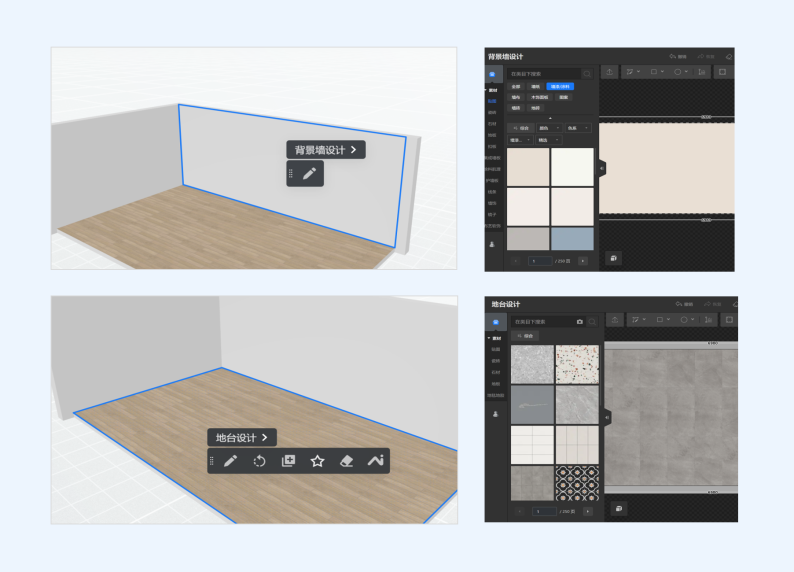The width and height of the screenshot is (794, 572).
Task: Click the camera image-search icon in 地台设计
Action: coord(580,321)
